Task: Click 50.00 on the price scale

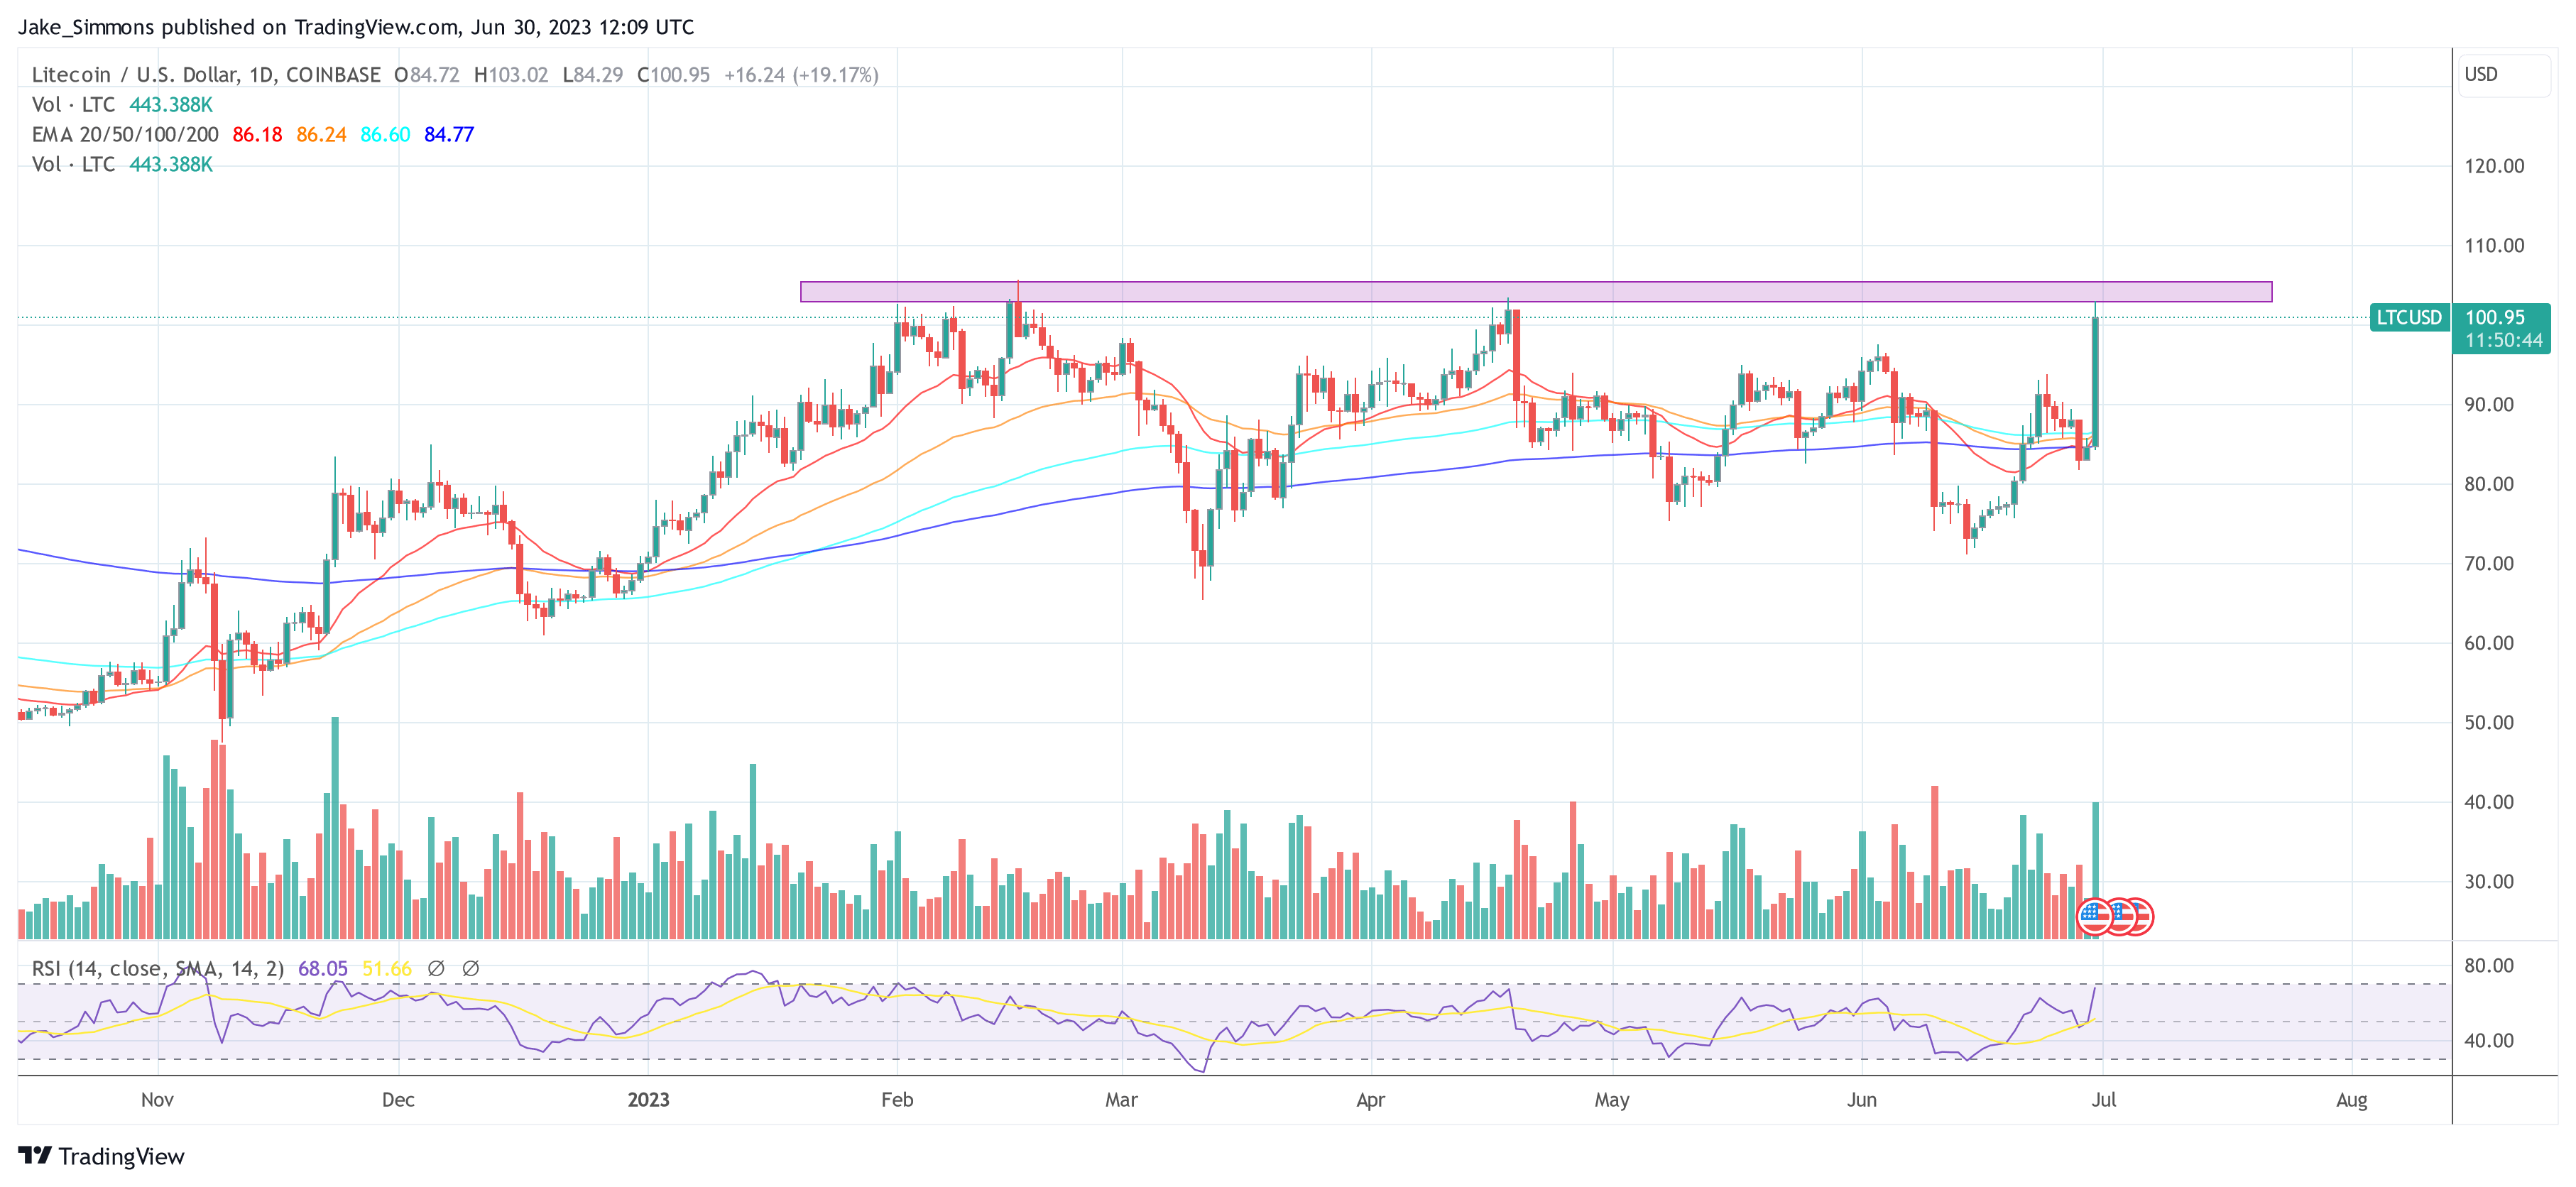Action: (2489, 722)
